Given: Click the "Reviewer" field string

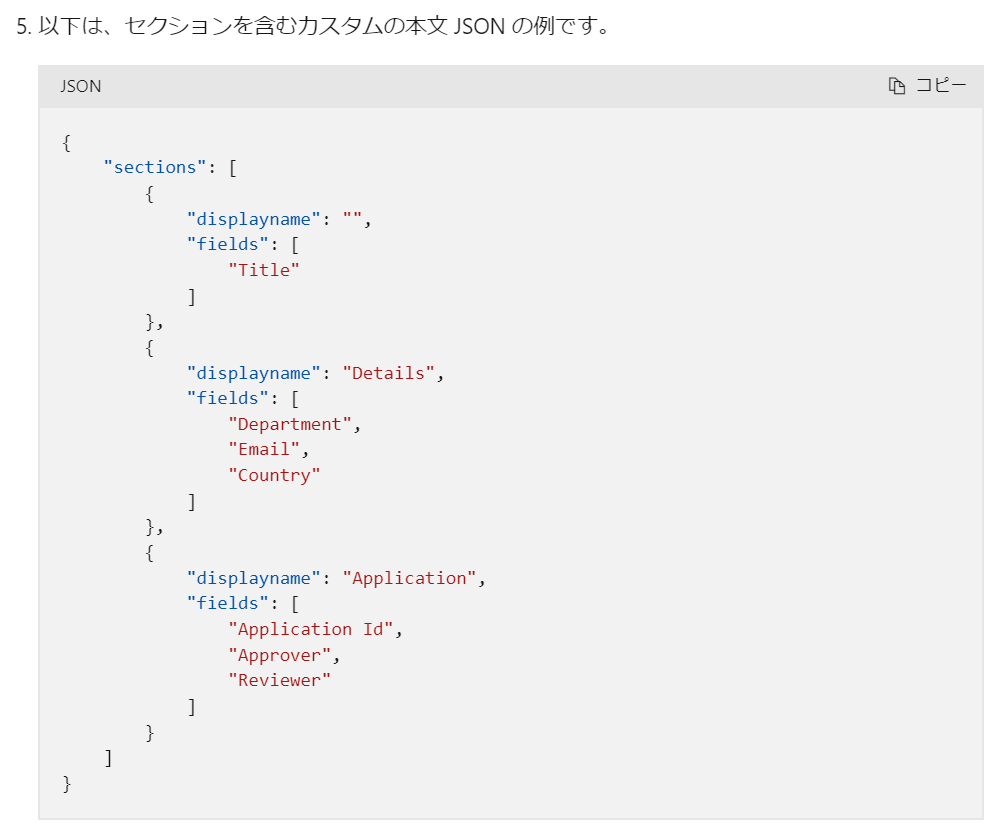Looking at the screenshot, I should [x=280, y=681].
